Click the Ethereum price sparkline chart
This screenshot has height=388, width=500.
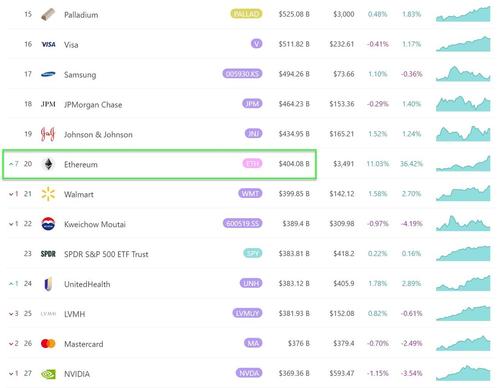463,163
